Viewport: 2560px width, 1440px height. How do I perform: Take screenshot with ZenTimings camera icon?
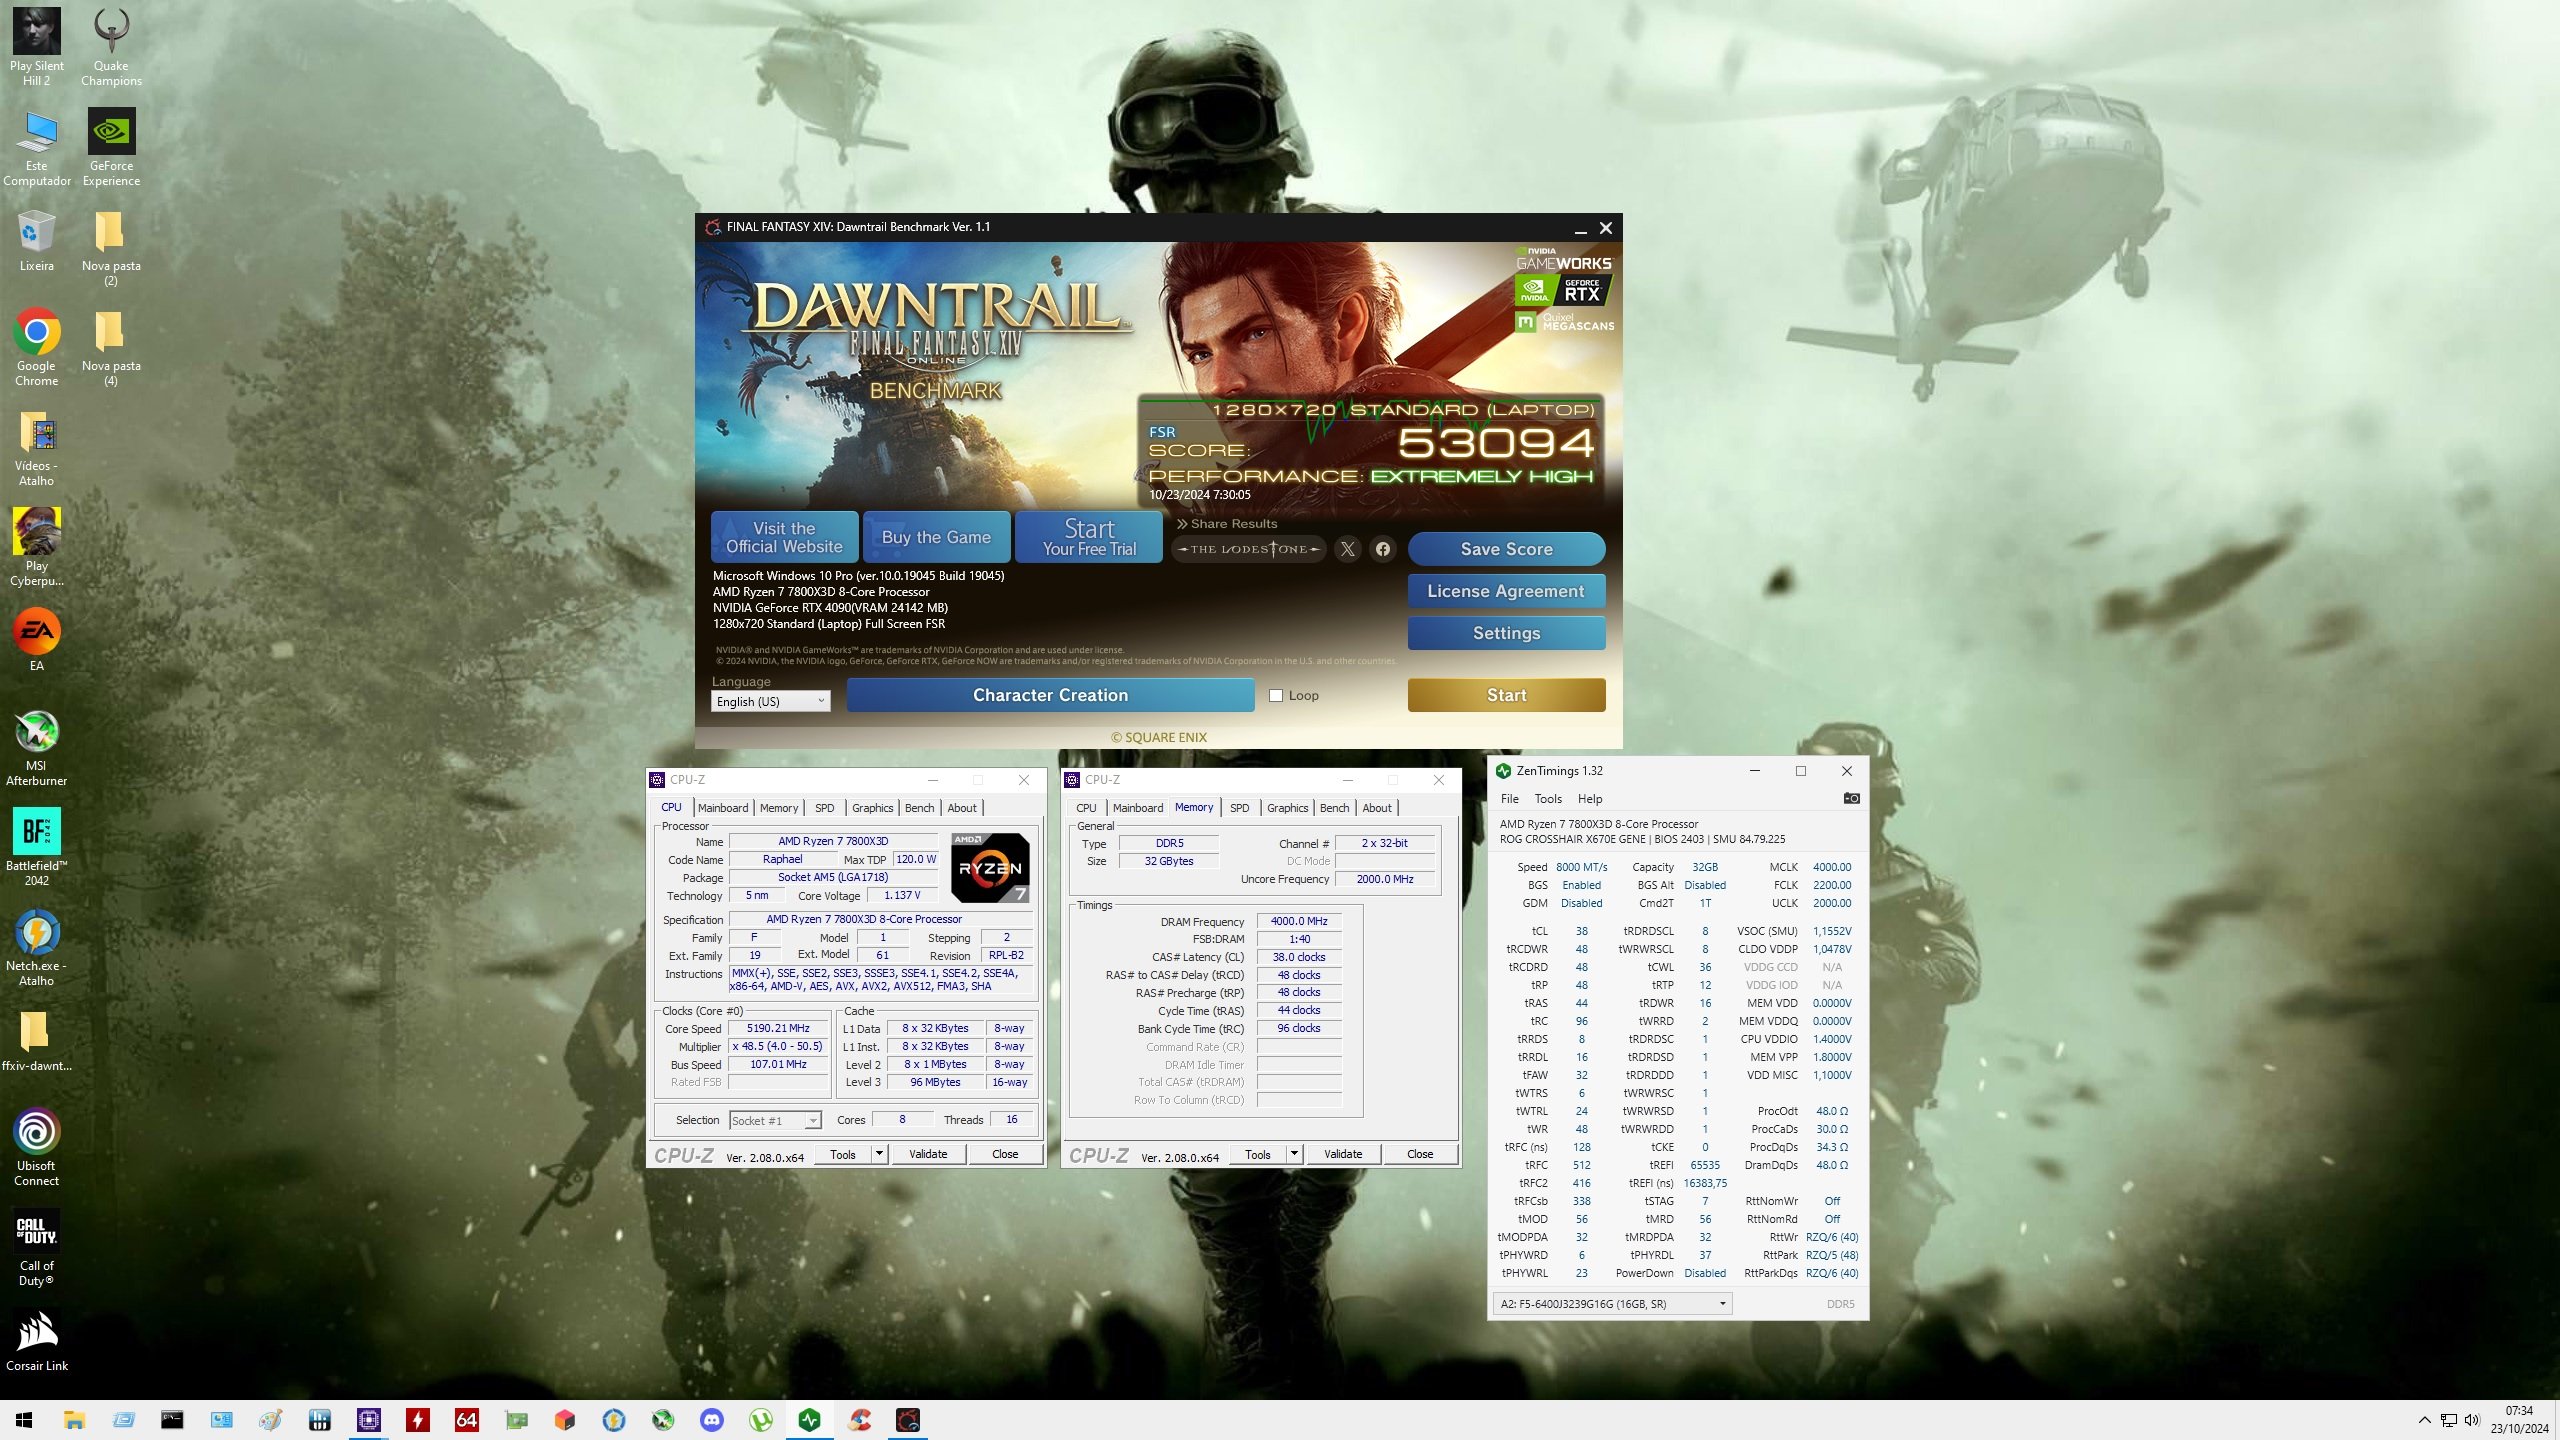pos(1851,798)
